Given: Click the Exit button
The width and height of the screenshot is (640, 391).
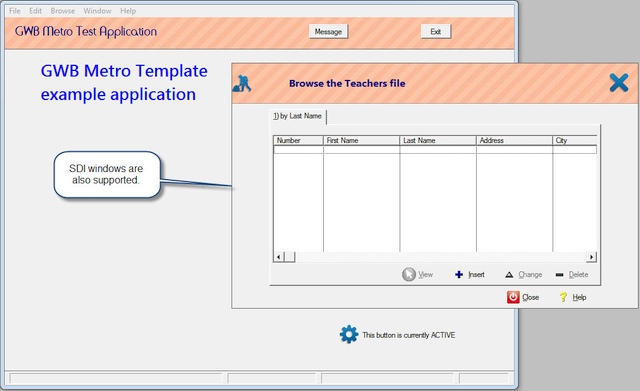Looking at the screenshot, I should click(x=436, y=31).
